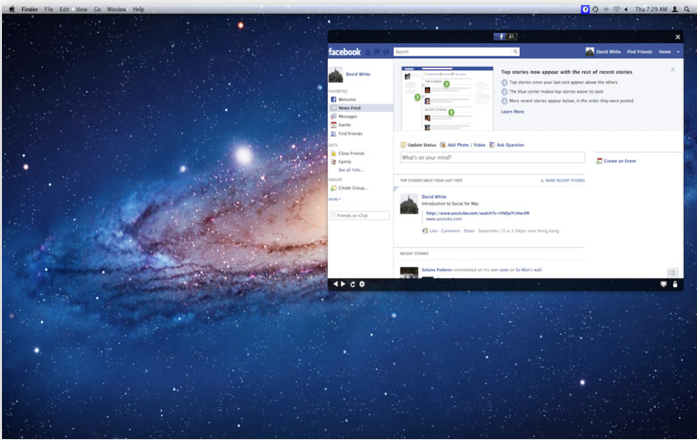Viewport: 697px width, 440px height.
Task: Open the Apple menu
Action: click(12, 9)
